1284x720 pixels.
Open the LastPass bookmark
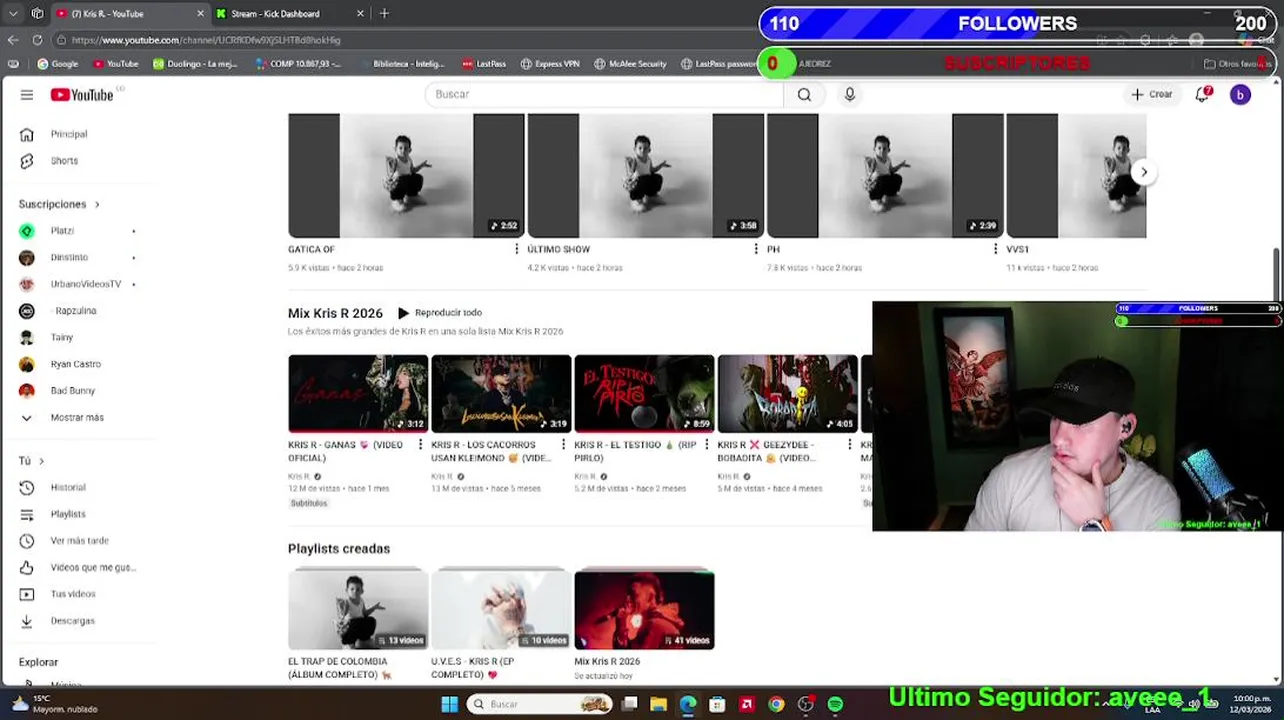click(483, 64)
